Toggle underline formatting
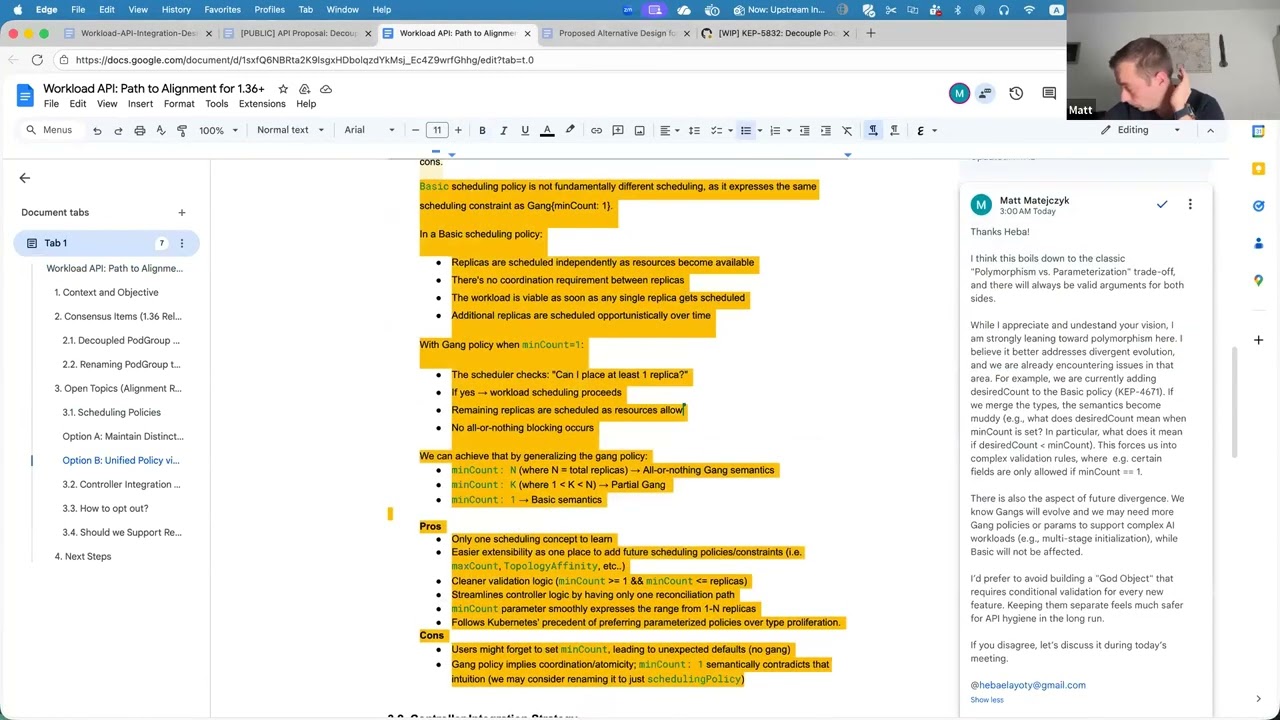1280x720 pixels. click(525, 130)
